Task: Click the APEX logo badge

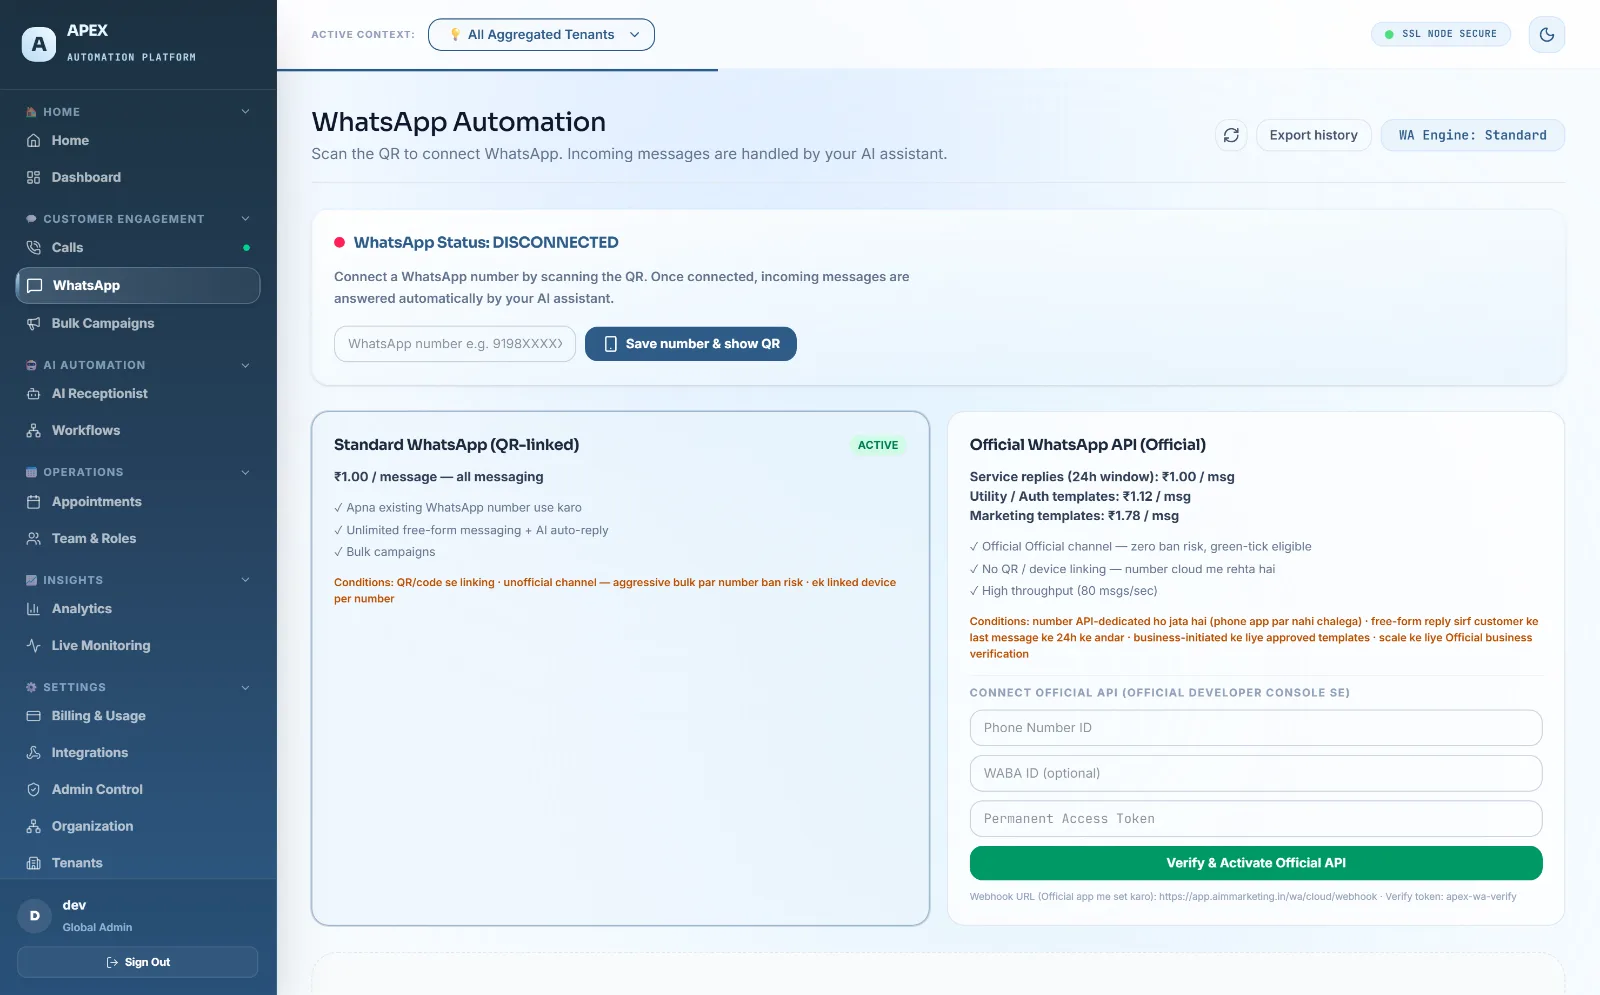Action: click(38, 44)
